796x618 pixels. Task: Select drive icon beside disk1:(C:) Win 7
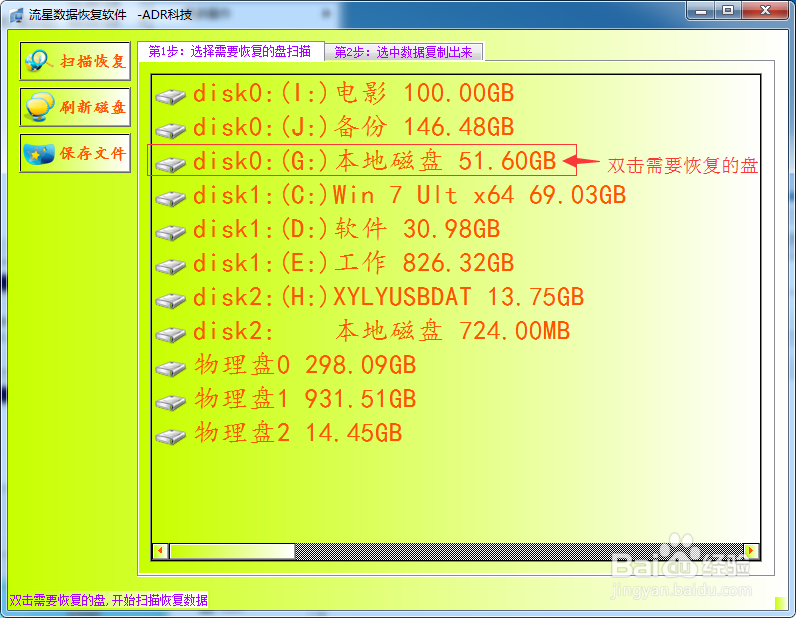171,198
